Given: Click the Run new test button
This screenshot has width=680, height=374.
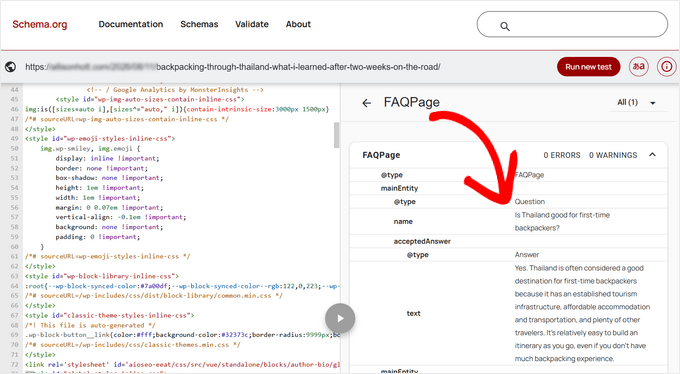Looking at the screenshot, I should point(588,67).
